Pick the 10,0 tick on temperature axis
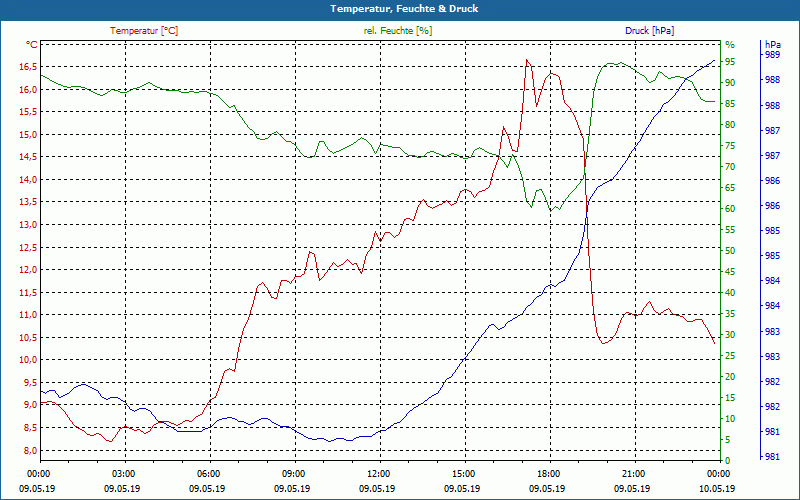Screen dimensions: 800x500 (x=28, y=360)
